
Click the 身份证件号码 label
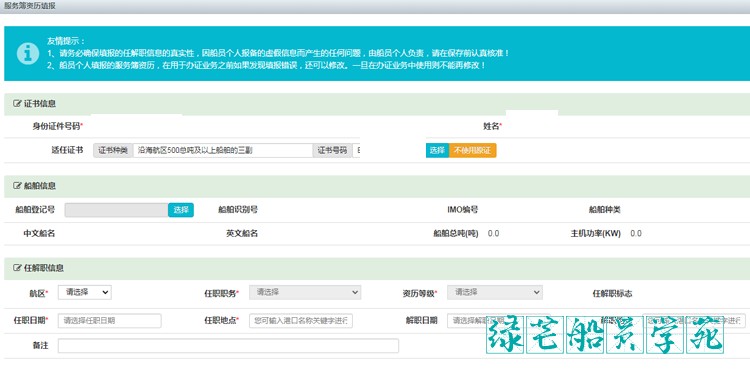point(57,126)
